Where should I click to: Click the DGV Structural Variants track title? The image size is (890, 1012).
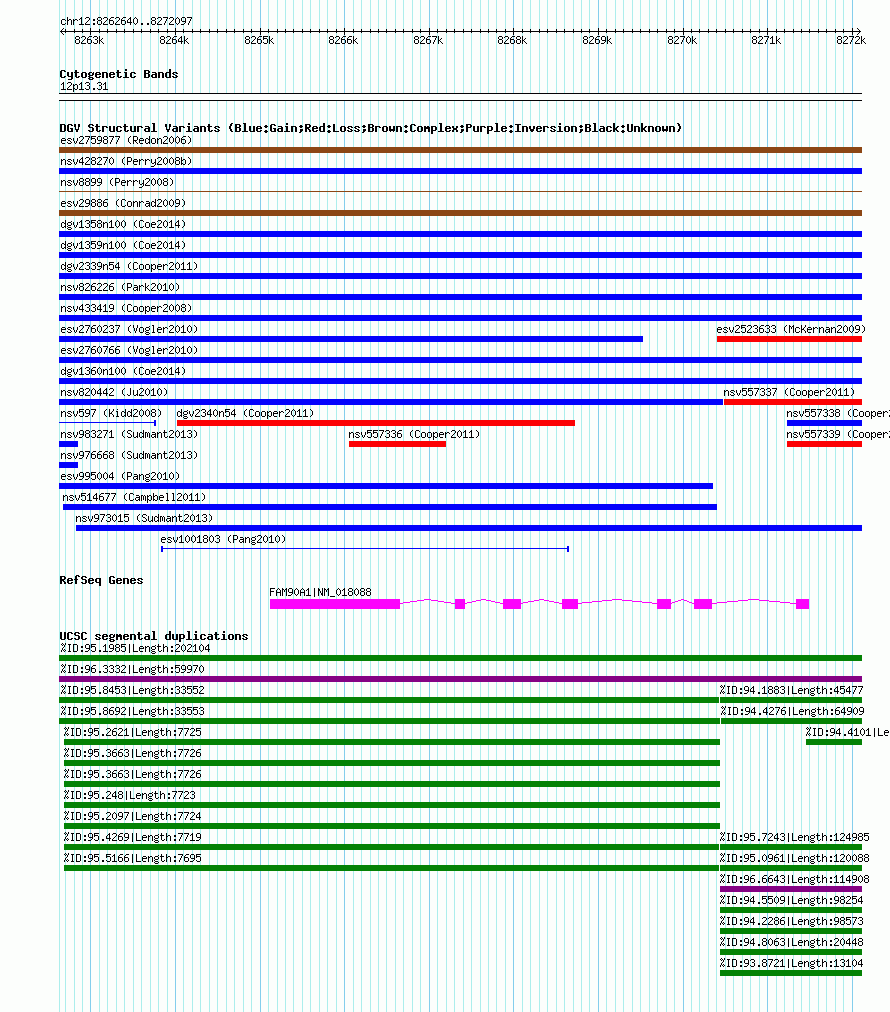point(370,128)
